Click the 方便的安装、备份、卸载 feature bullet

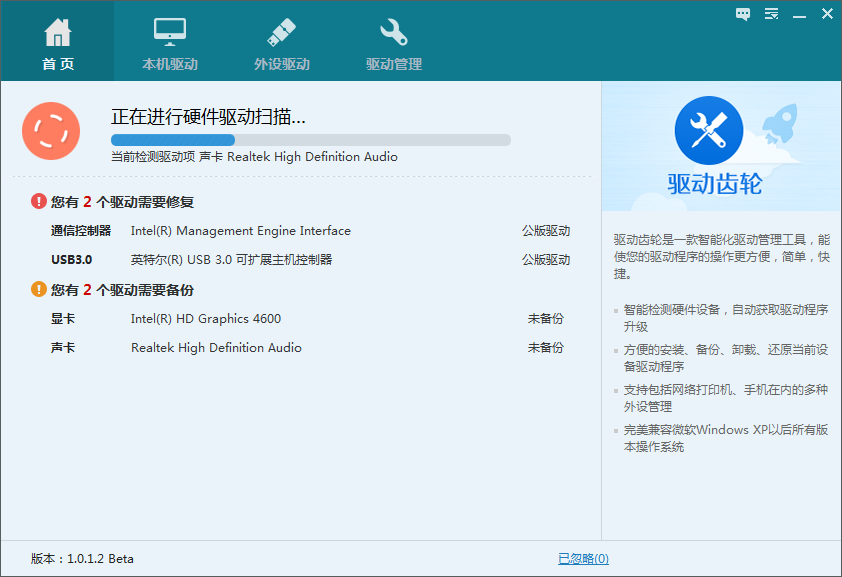pos(725,358)
